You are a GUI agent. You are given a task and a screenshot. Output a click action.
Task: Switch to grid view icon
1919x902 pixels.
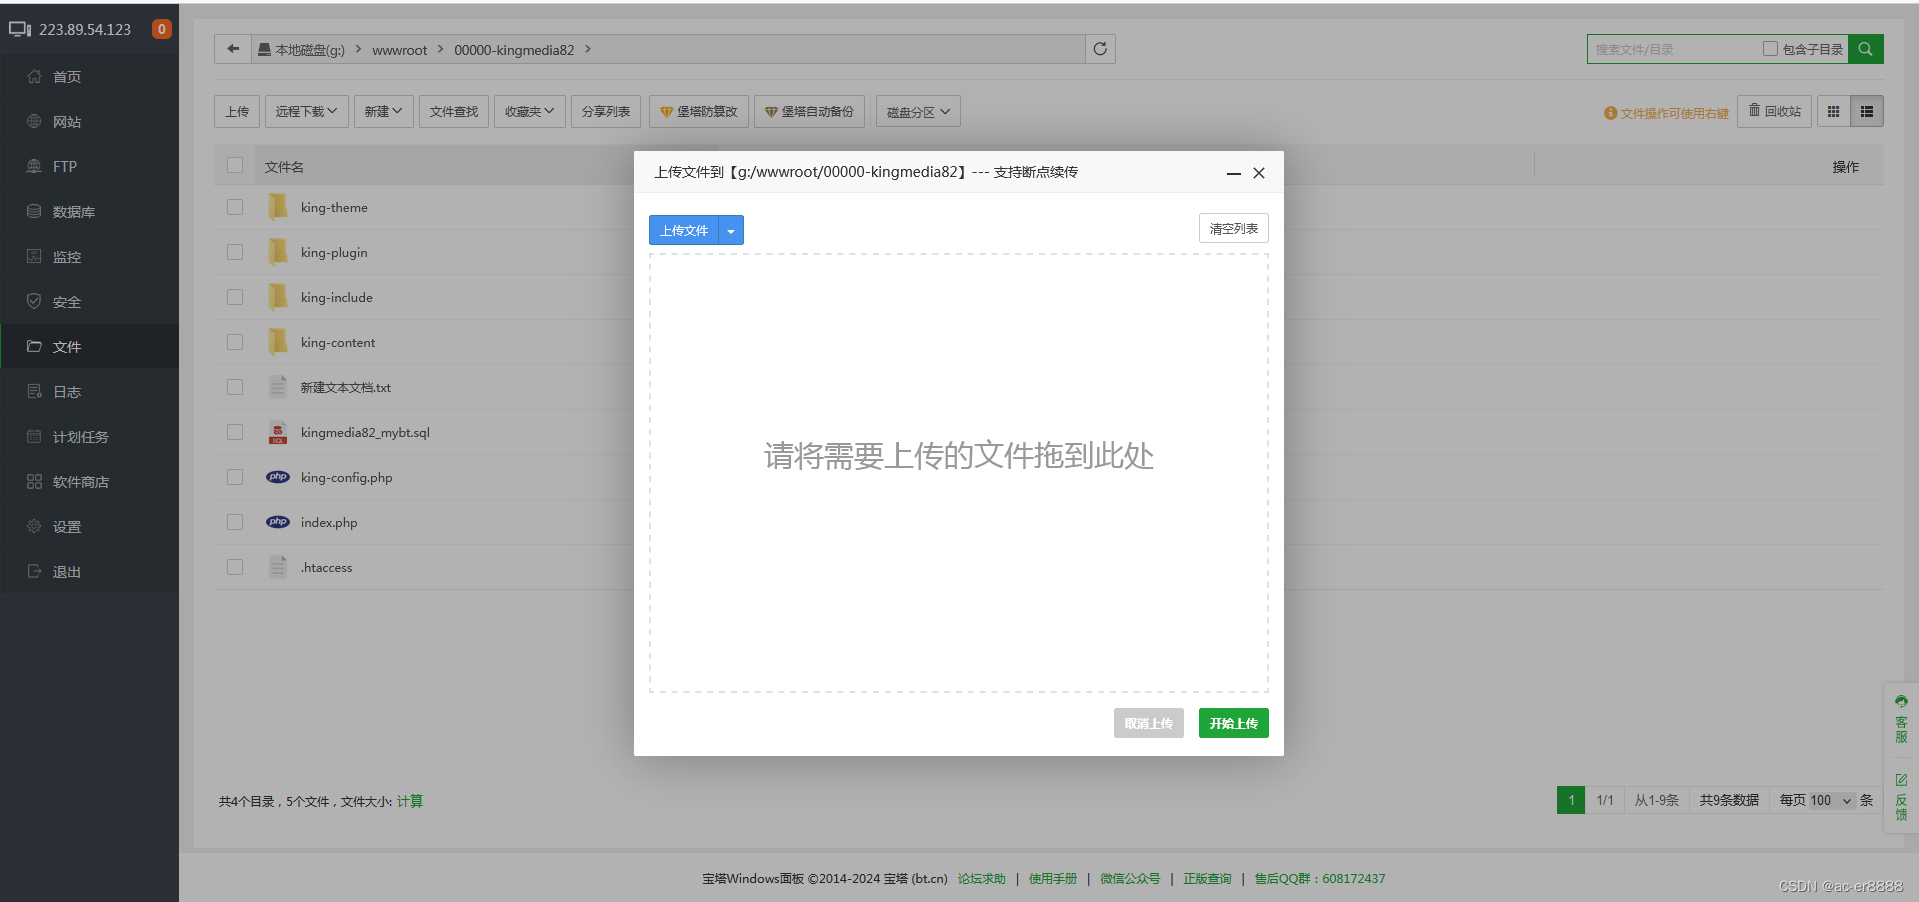point(1833,112)
